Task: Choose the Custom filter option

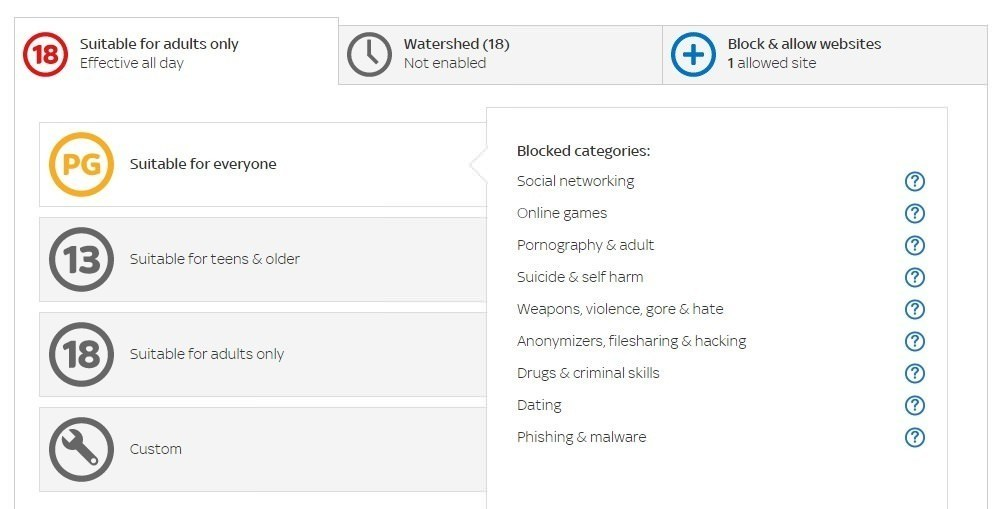Action: (x=263, y=450)
